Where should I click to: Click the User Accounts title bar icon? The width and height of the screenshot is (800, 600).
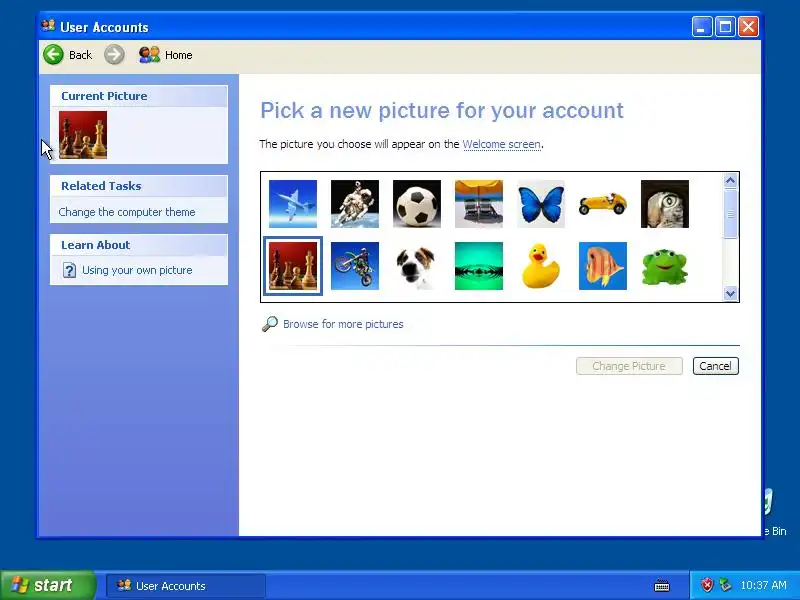pyautogui.click(x=48, y=26)
